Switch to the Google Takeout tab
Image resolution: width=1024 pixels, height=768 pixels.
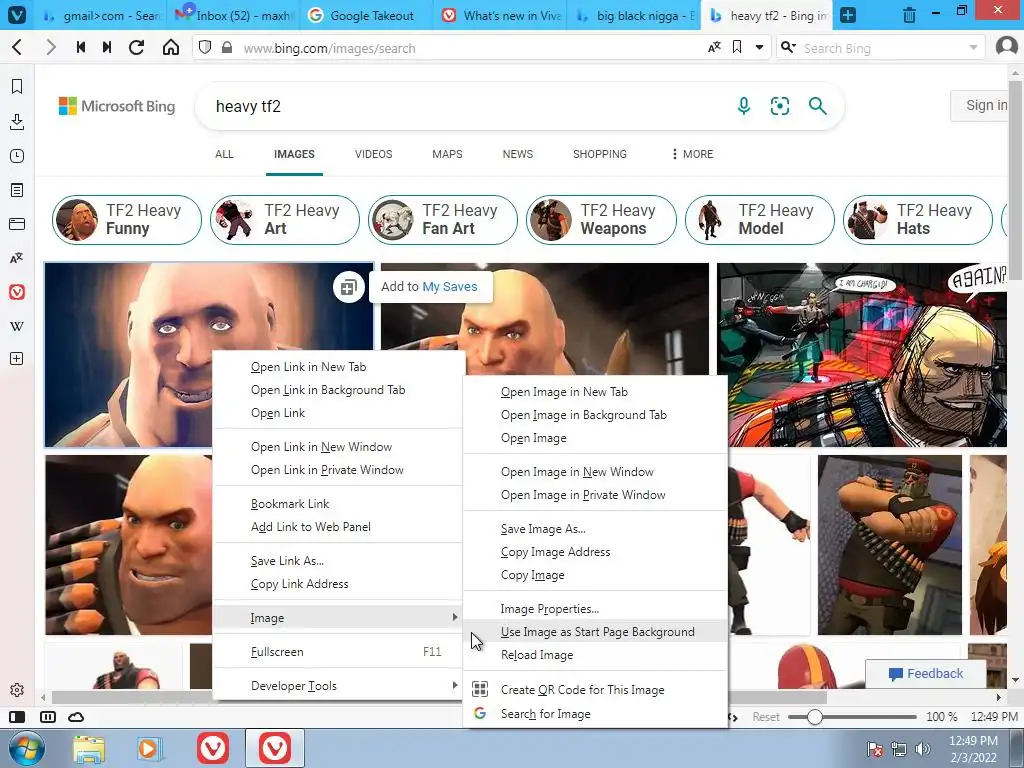coord(366,15)
